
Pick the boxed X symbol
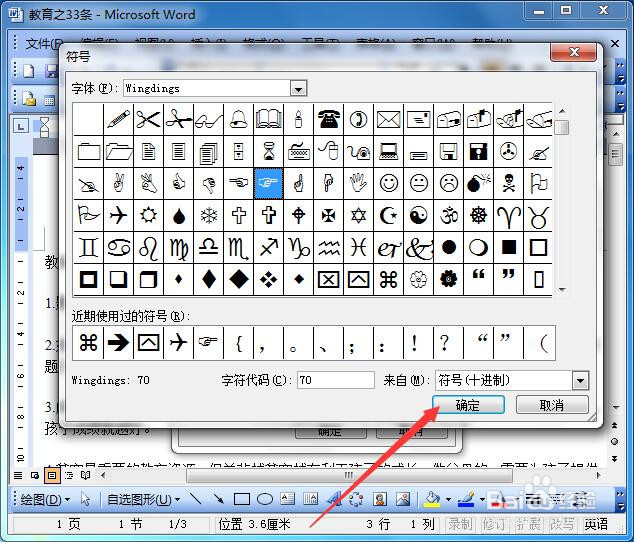coord(328,279)
